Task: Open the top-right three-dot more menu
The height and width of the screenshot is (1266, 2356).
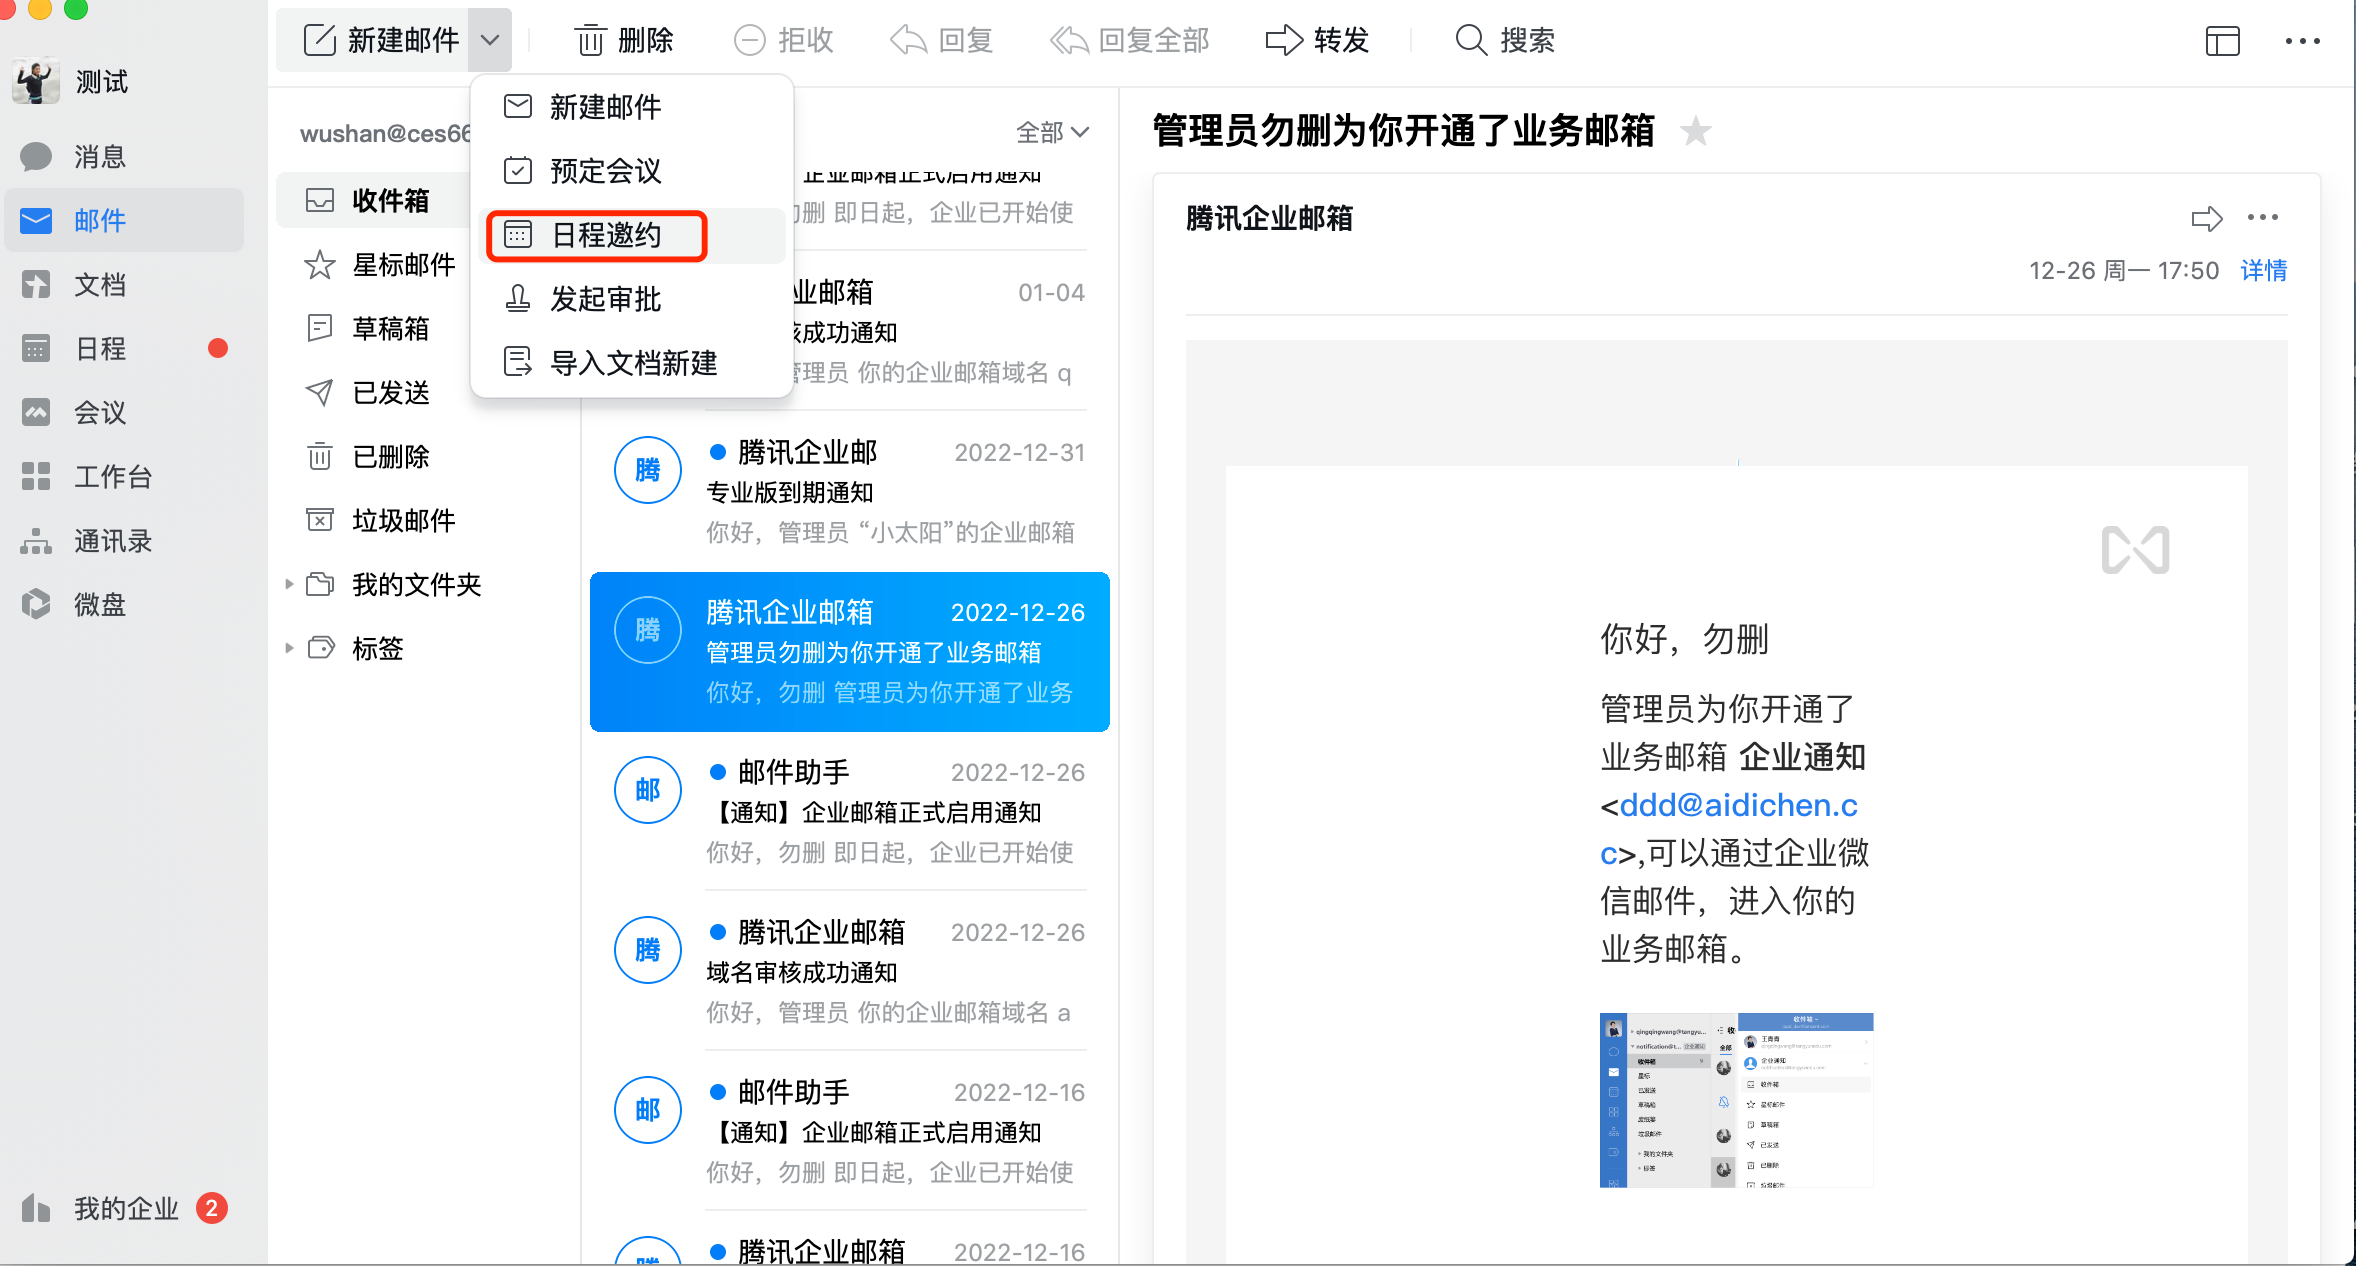Action: coord(2302,41)
